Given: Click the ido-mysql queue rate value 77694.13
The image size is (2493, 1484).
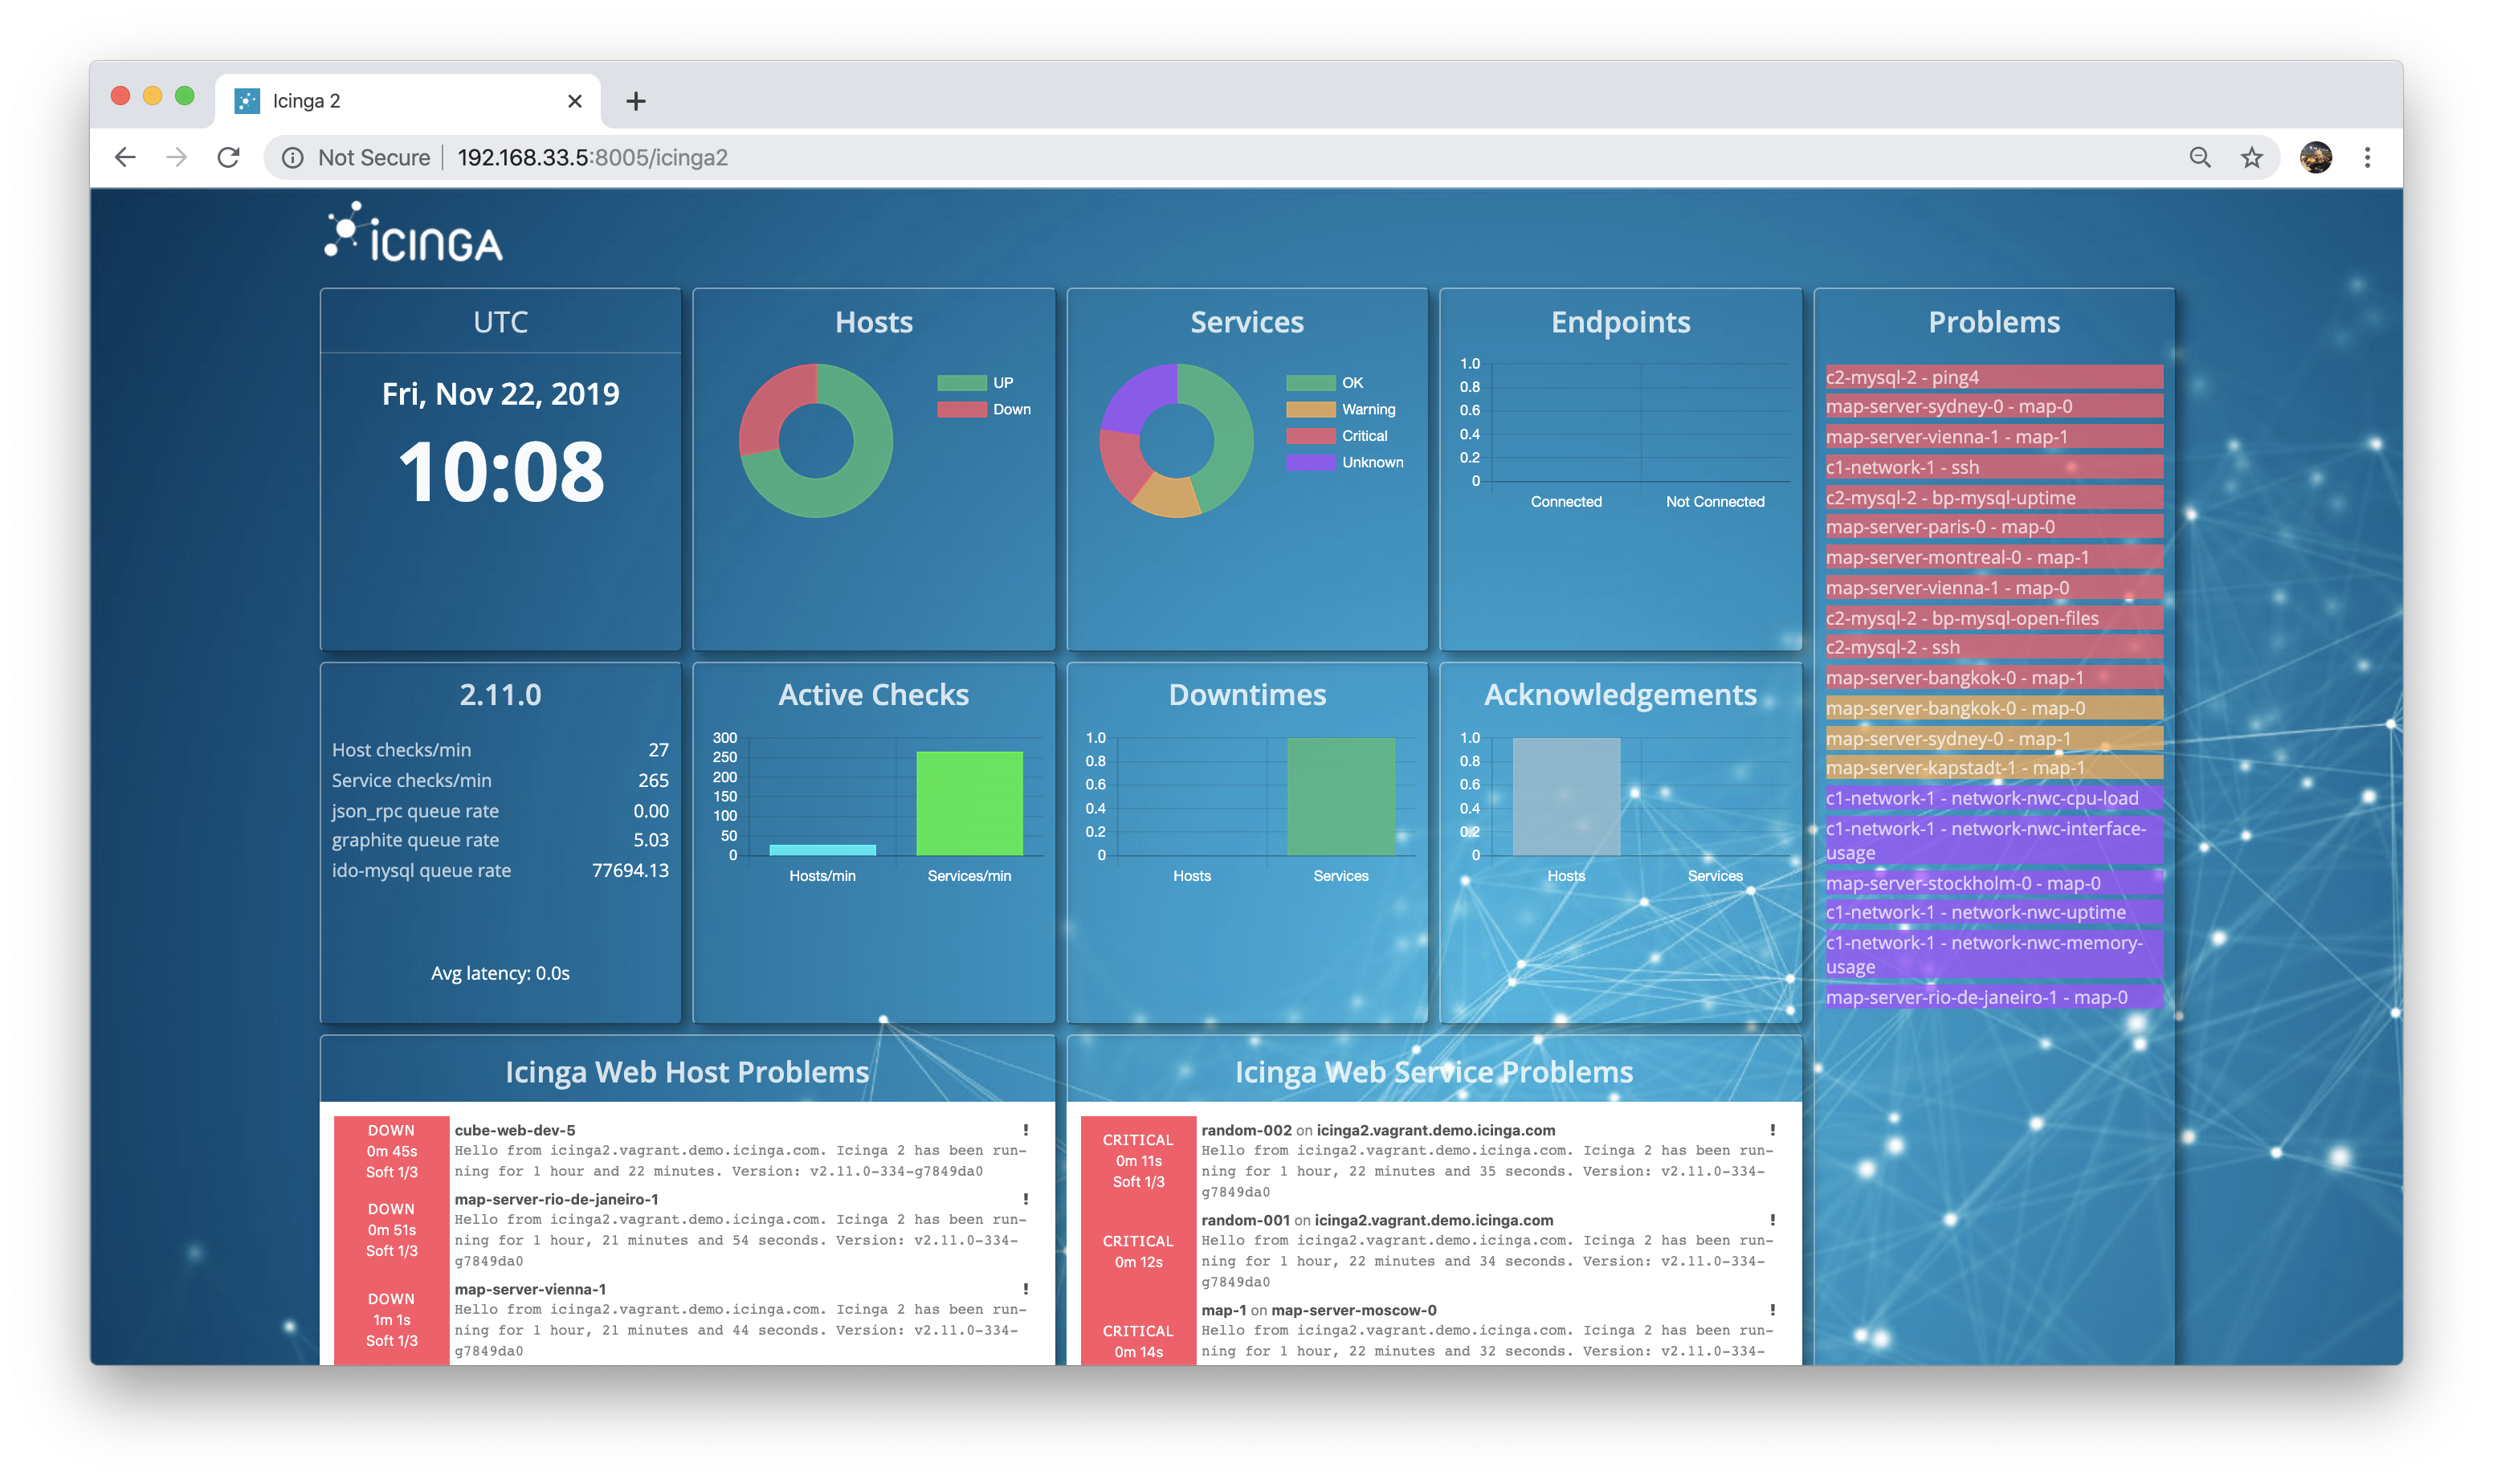Looking at the screenshot, I should pyautogui.click(x=630, y=871).
